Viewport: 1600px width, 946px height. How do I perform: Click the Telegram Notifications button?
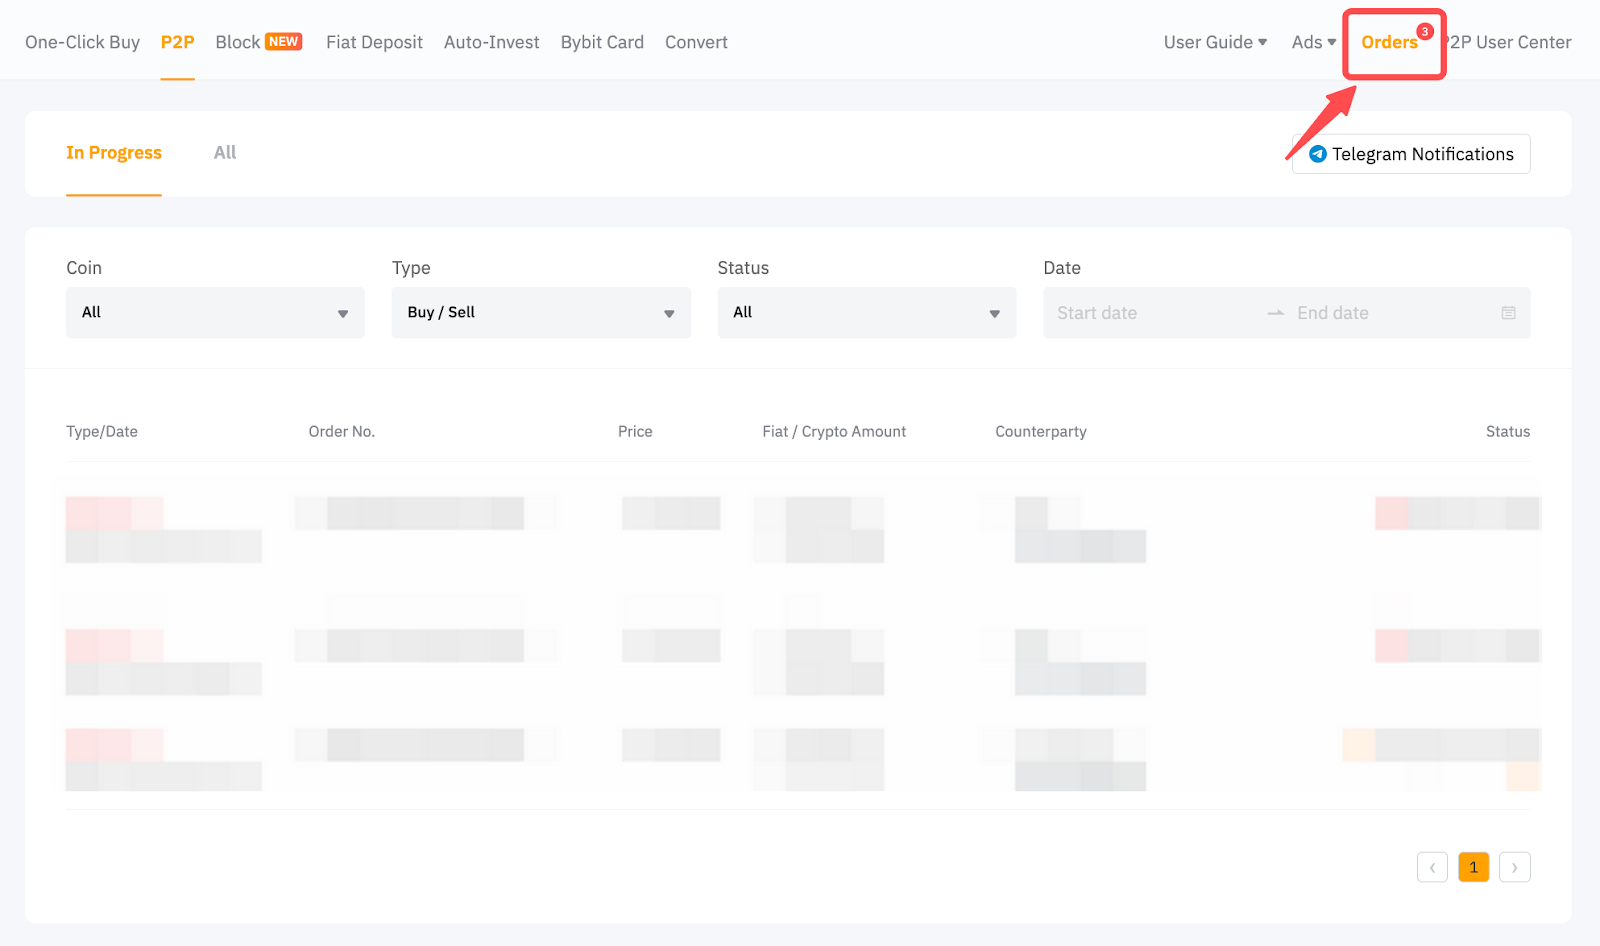click(1411, 154)
